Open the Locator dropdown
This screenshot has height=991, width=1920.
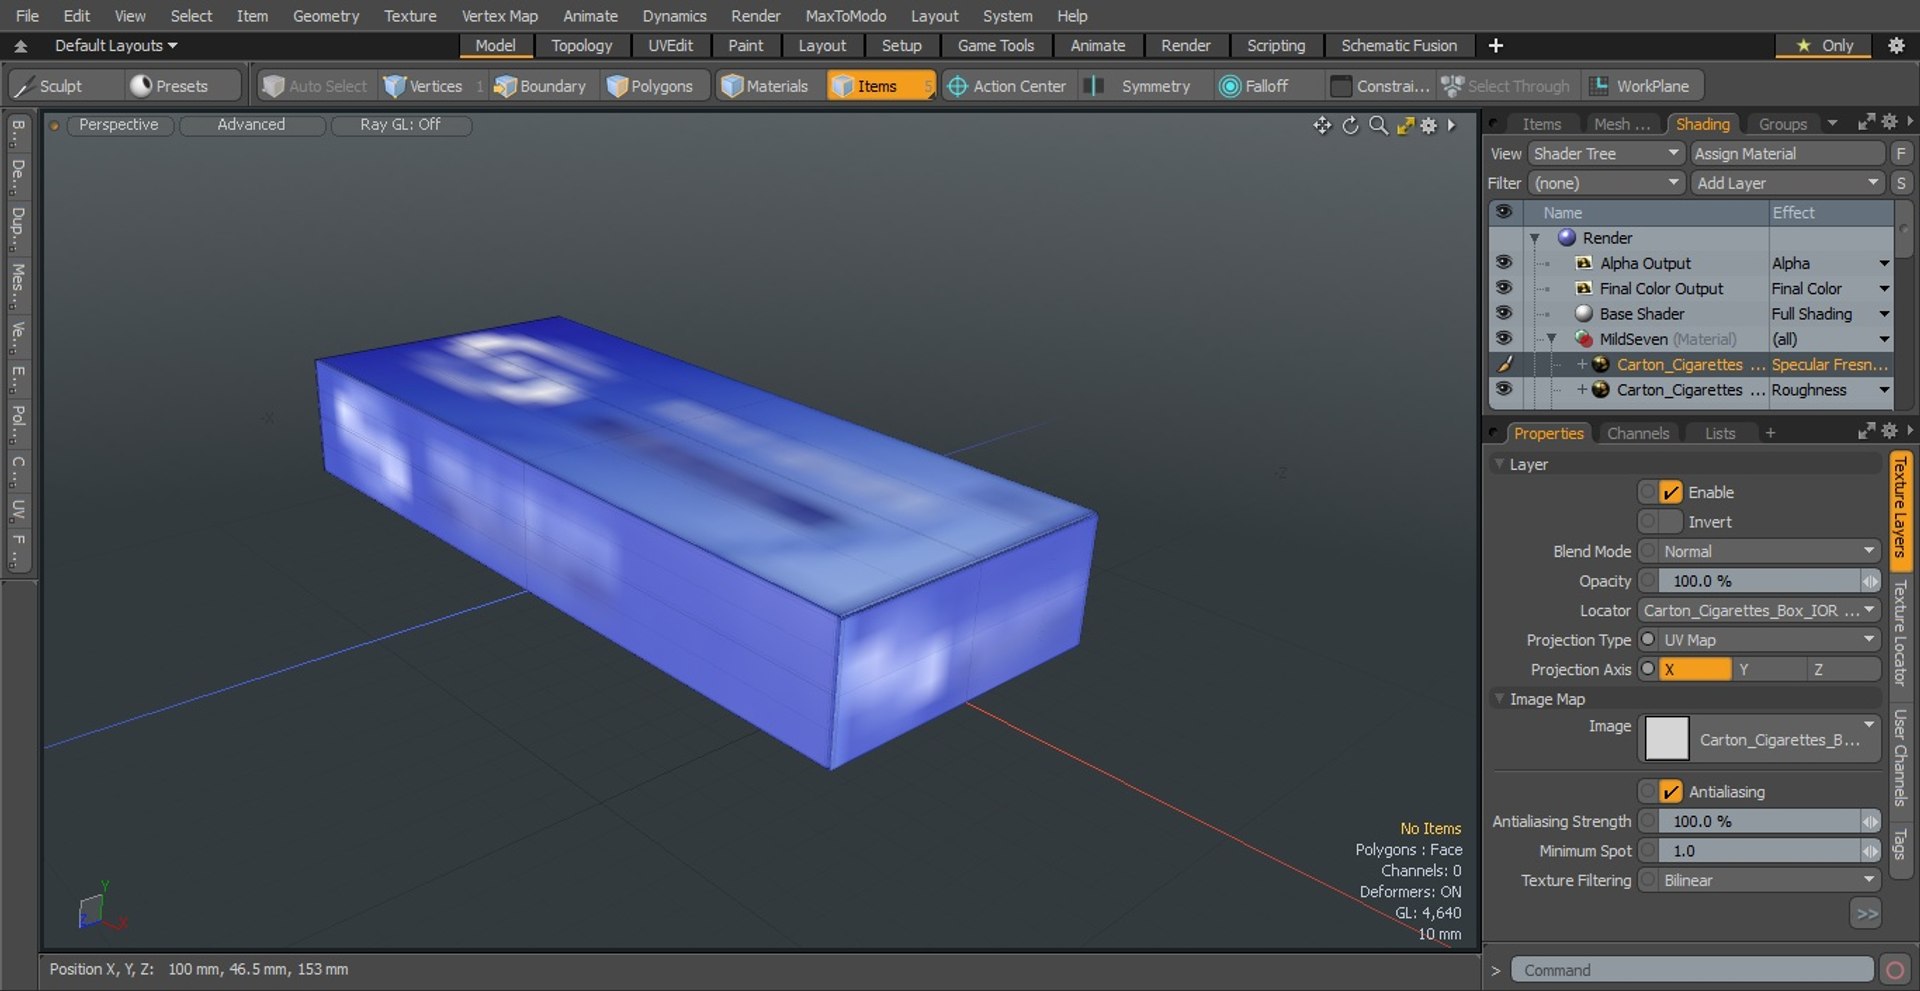(x=1759, y=611)
